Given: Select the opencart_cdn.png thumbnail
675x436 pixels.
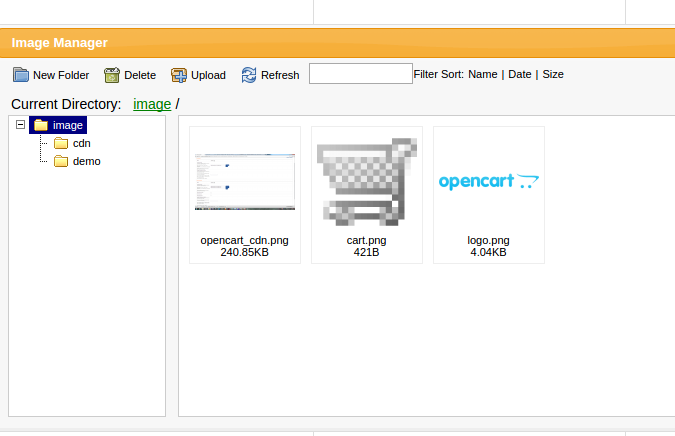Looking at the screenshot, I should 245,182.
